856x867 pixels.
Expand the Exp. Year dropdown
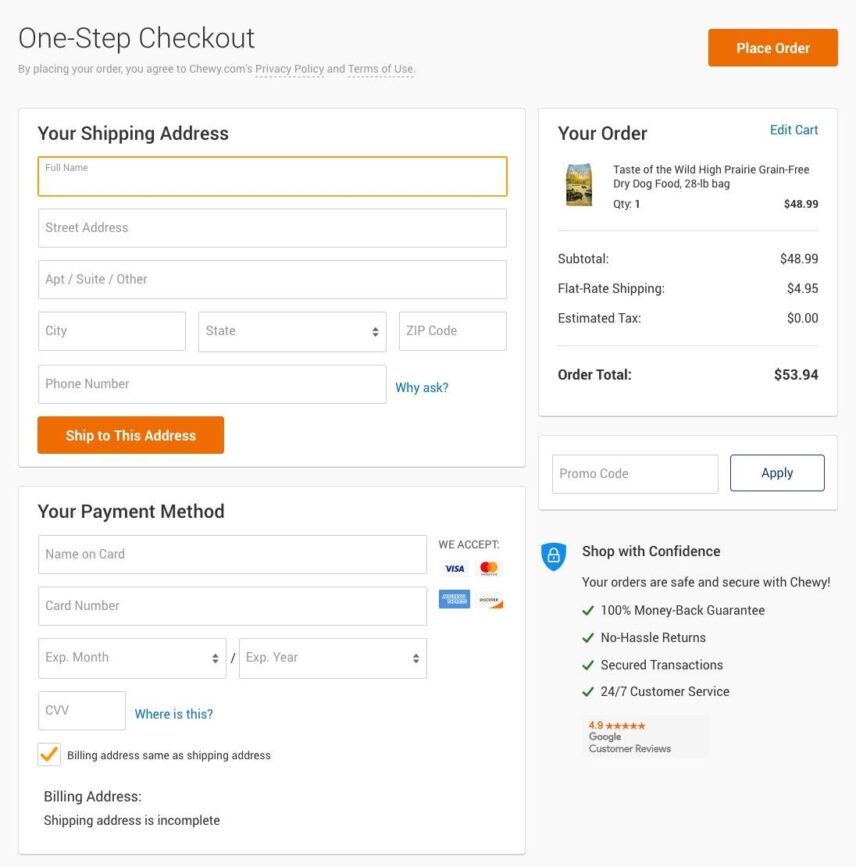click(333, 658)
